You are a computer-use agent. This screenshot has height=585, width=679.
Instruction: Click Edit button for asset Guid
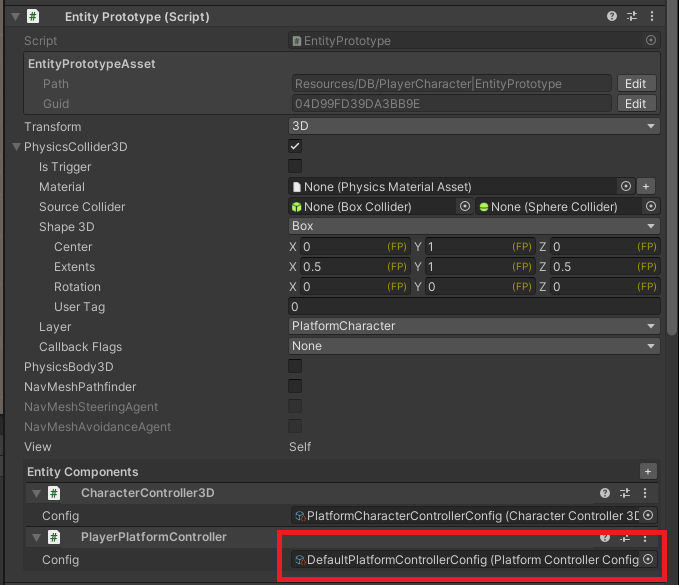(636, 103)
